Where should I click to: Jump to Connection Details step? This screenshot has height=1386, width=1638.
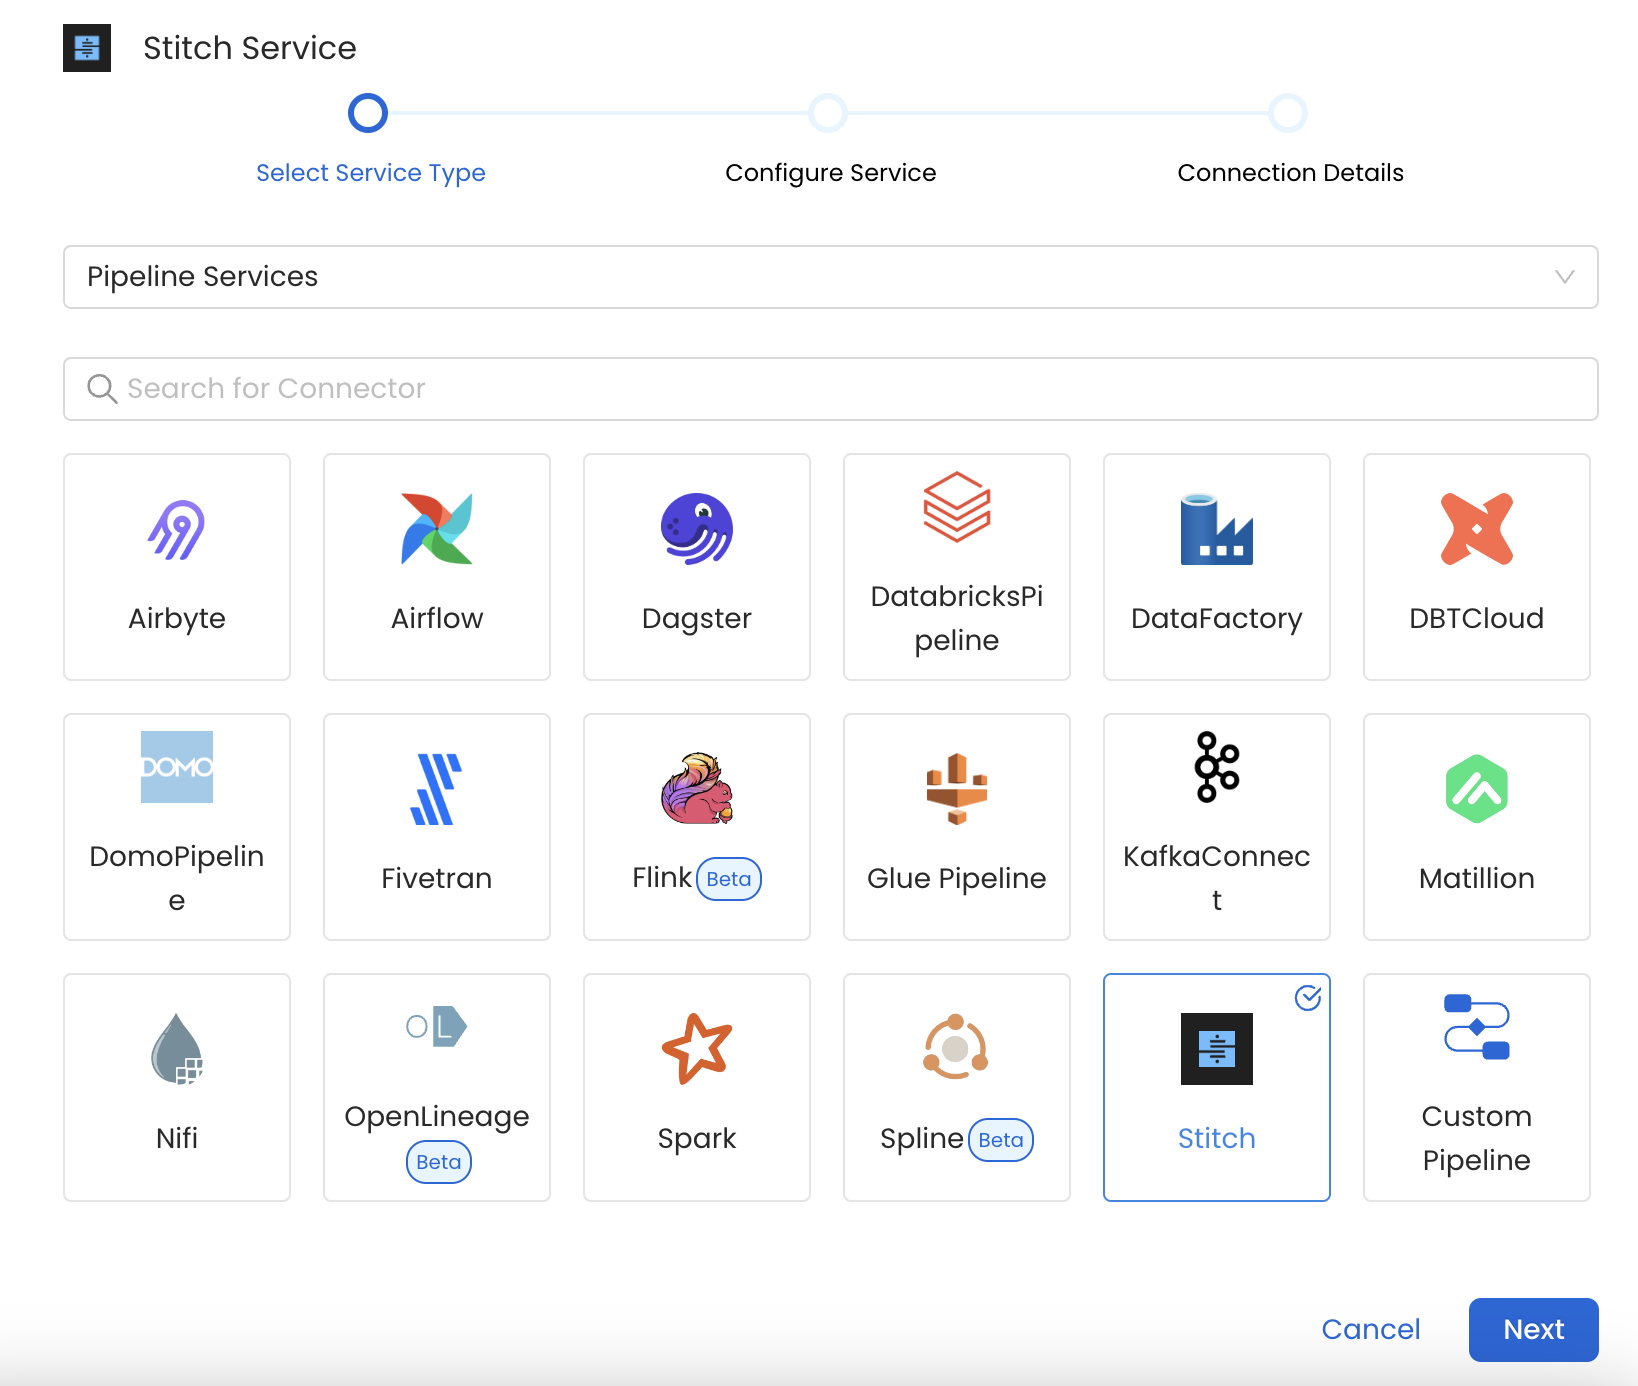point(1288,114)
